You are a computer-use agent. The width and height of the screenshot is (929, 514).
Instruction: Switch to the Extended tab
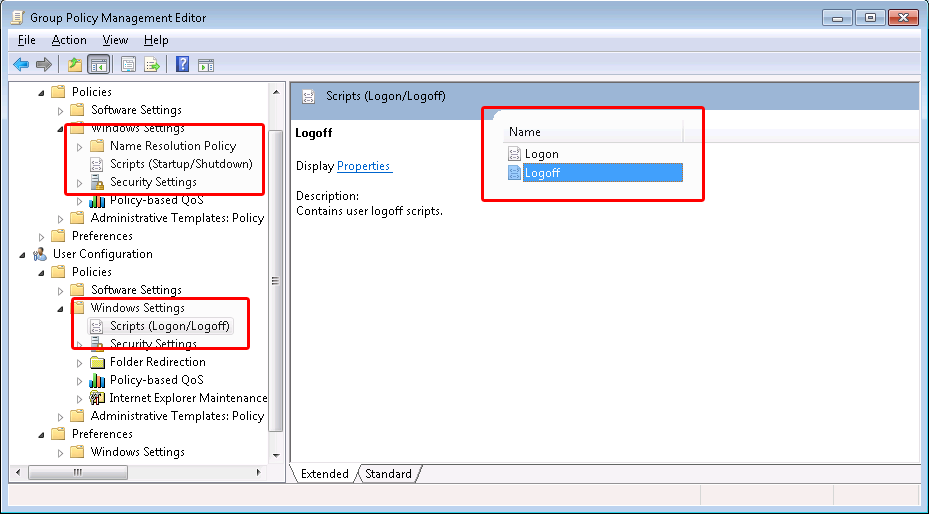(x=324, y=474)
